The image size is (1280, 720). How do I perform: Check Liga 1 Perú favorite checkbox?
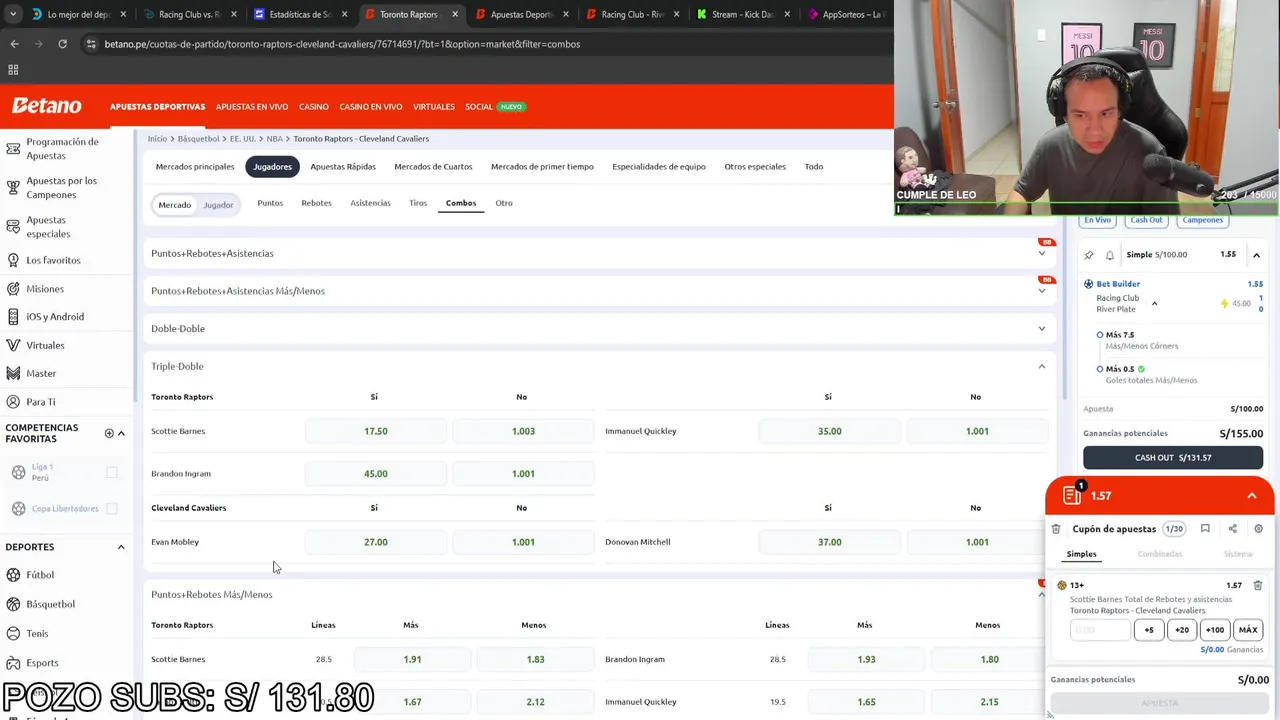click(112, 472)
